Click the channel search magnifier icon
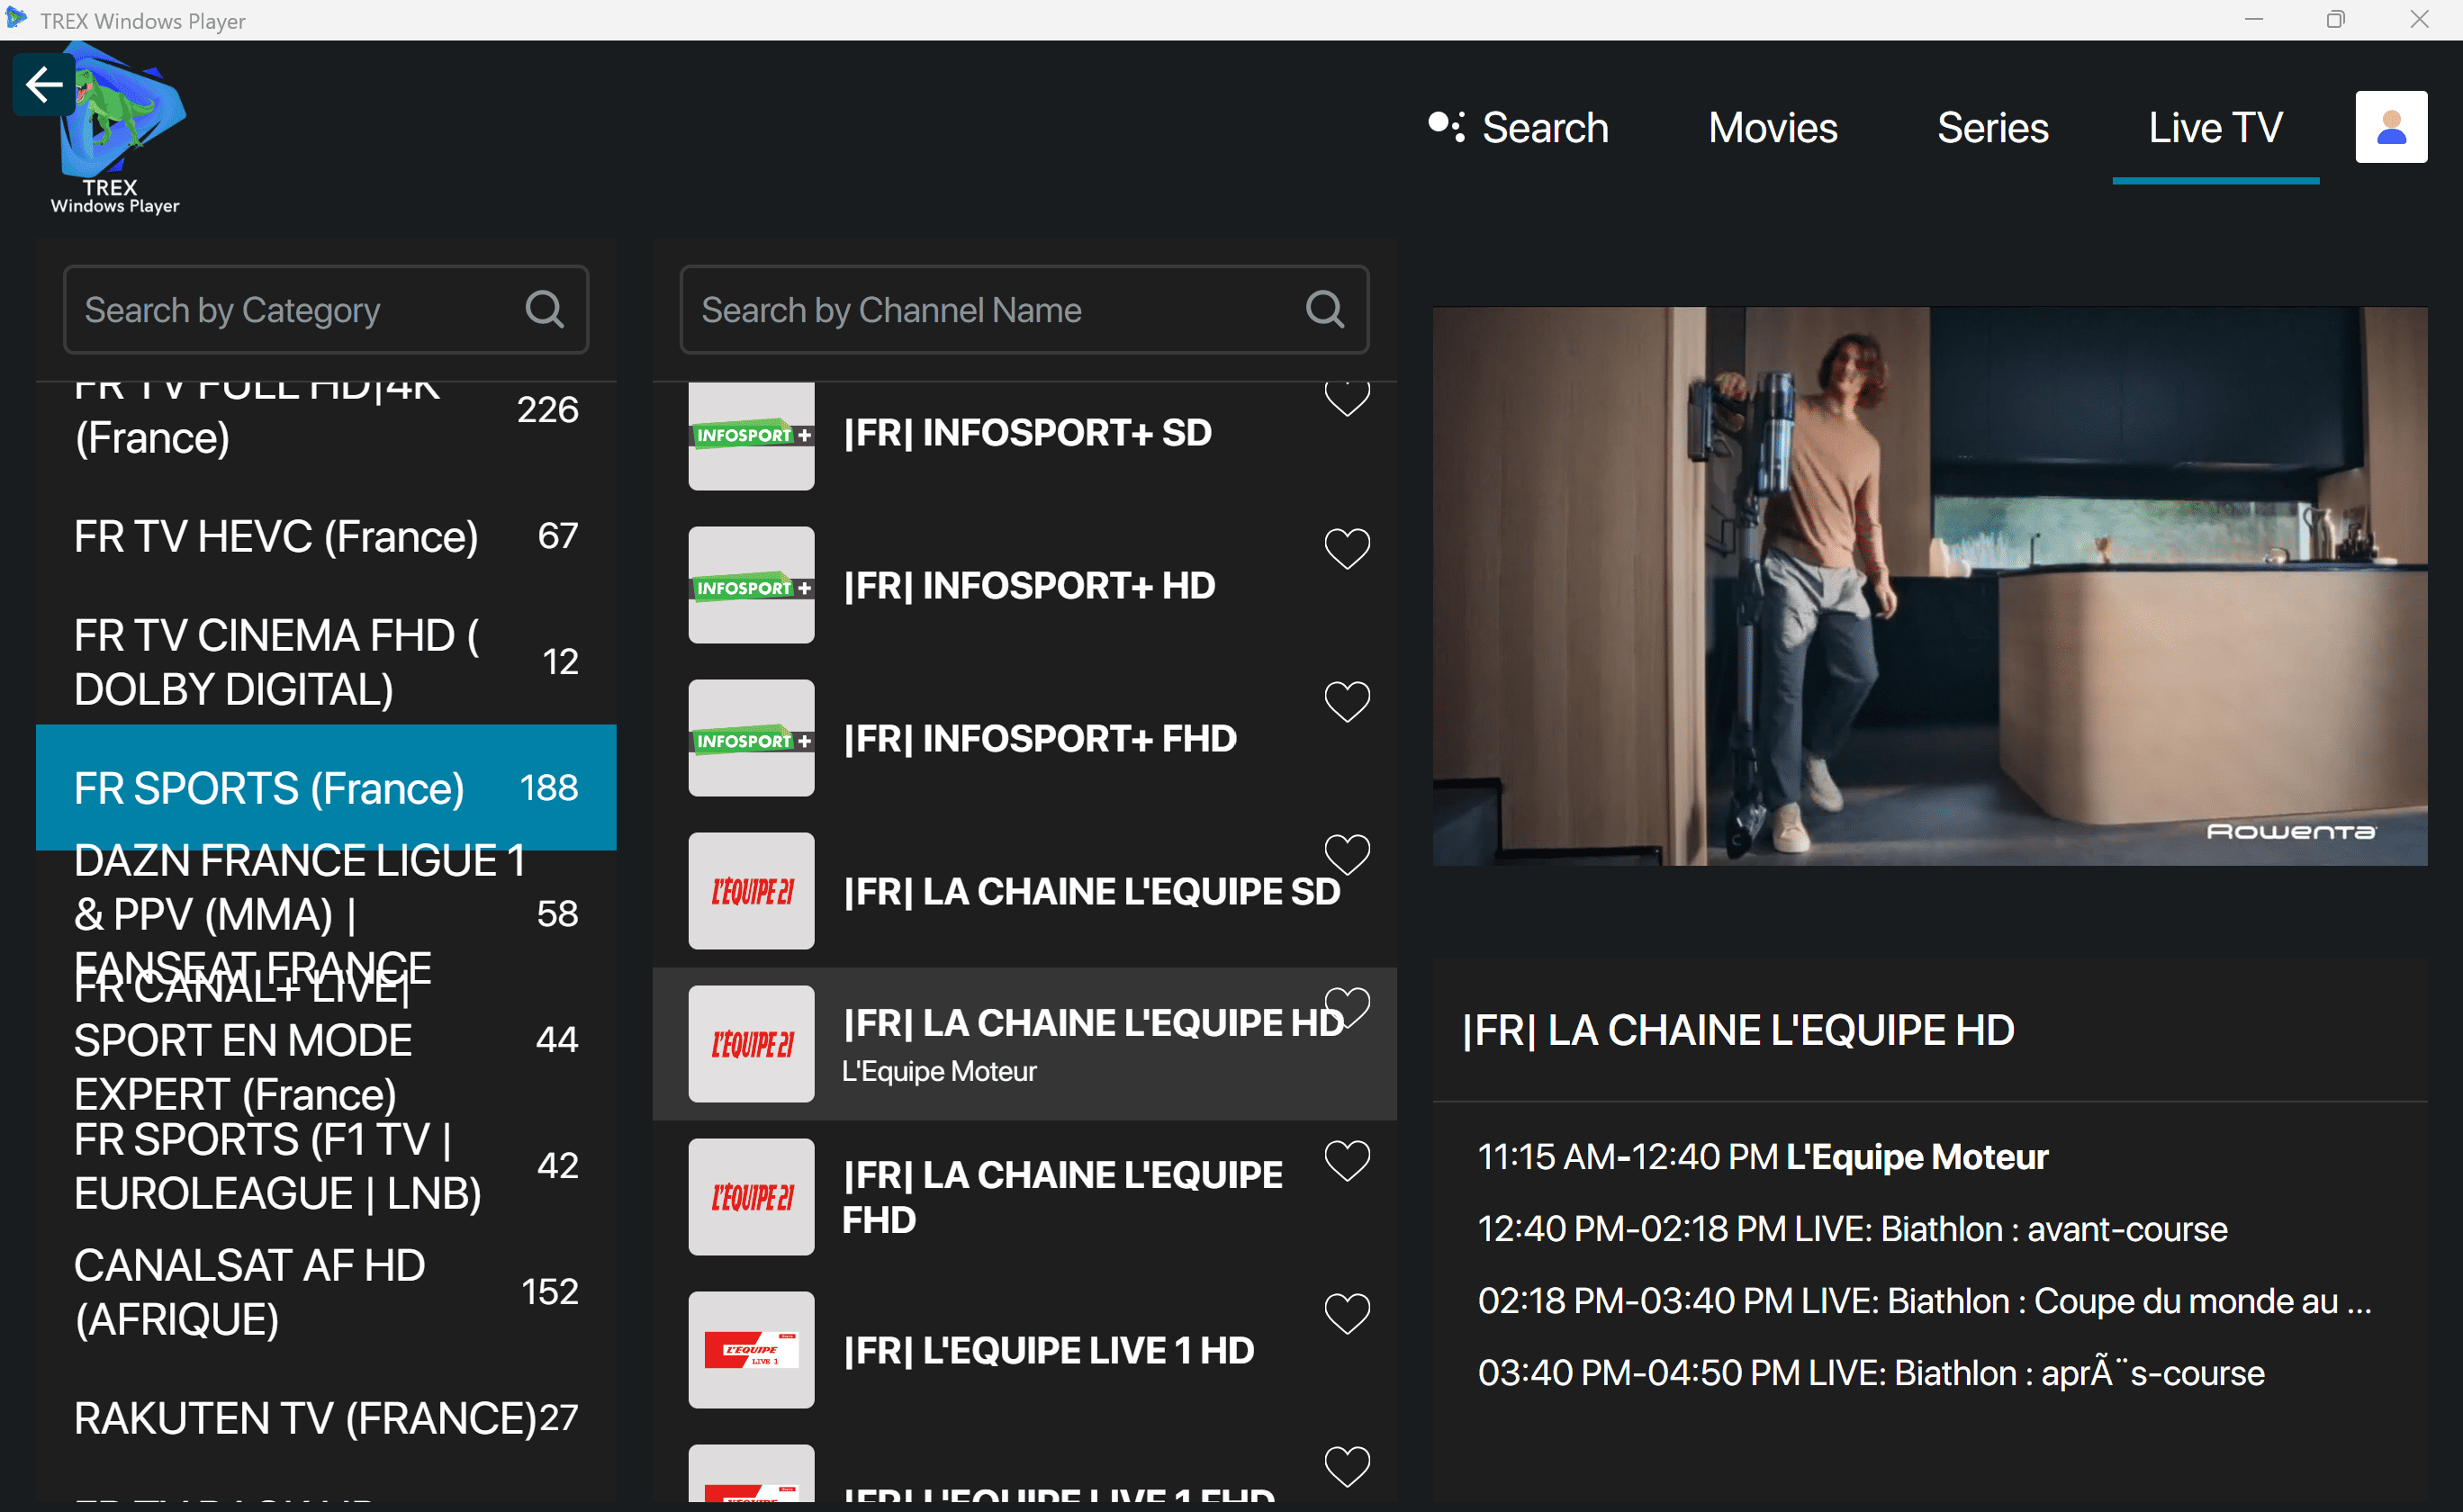The width and height of the screenshot is (2463, 1512). click(x=1324, y=310)
